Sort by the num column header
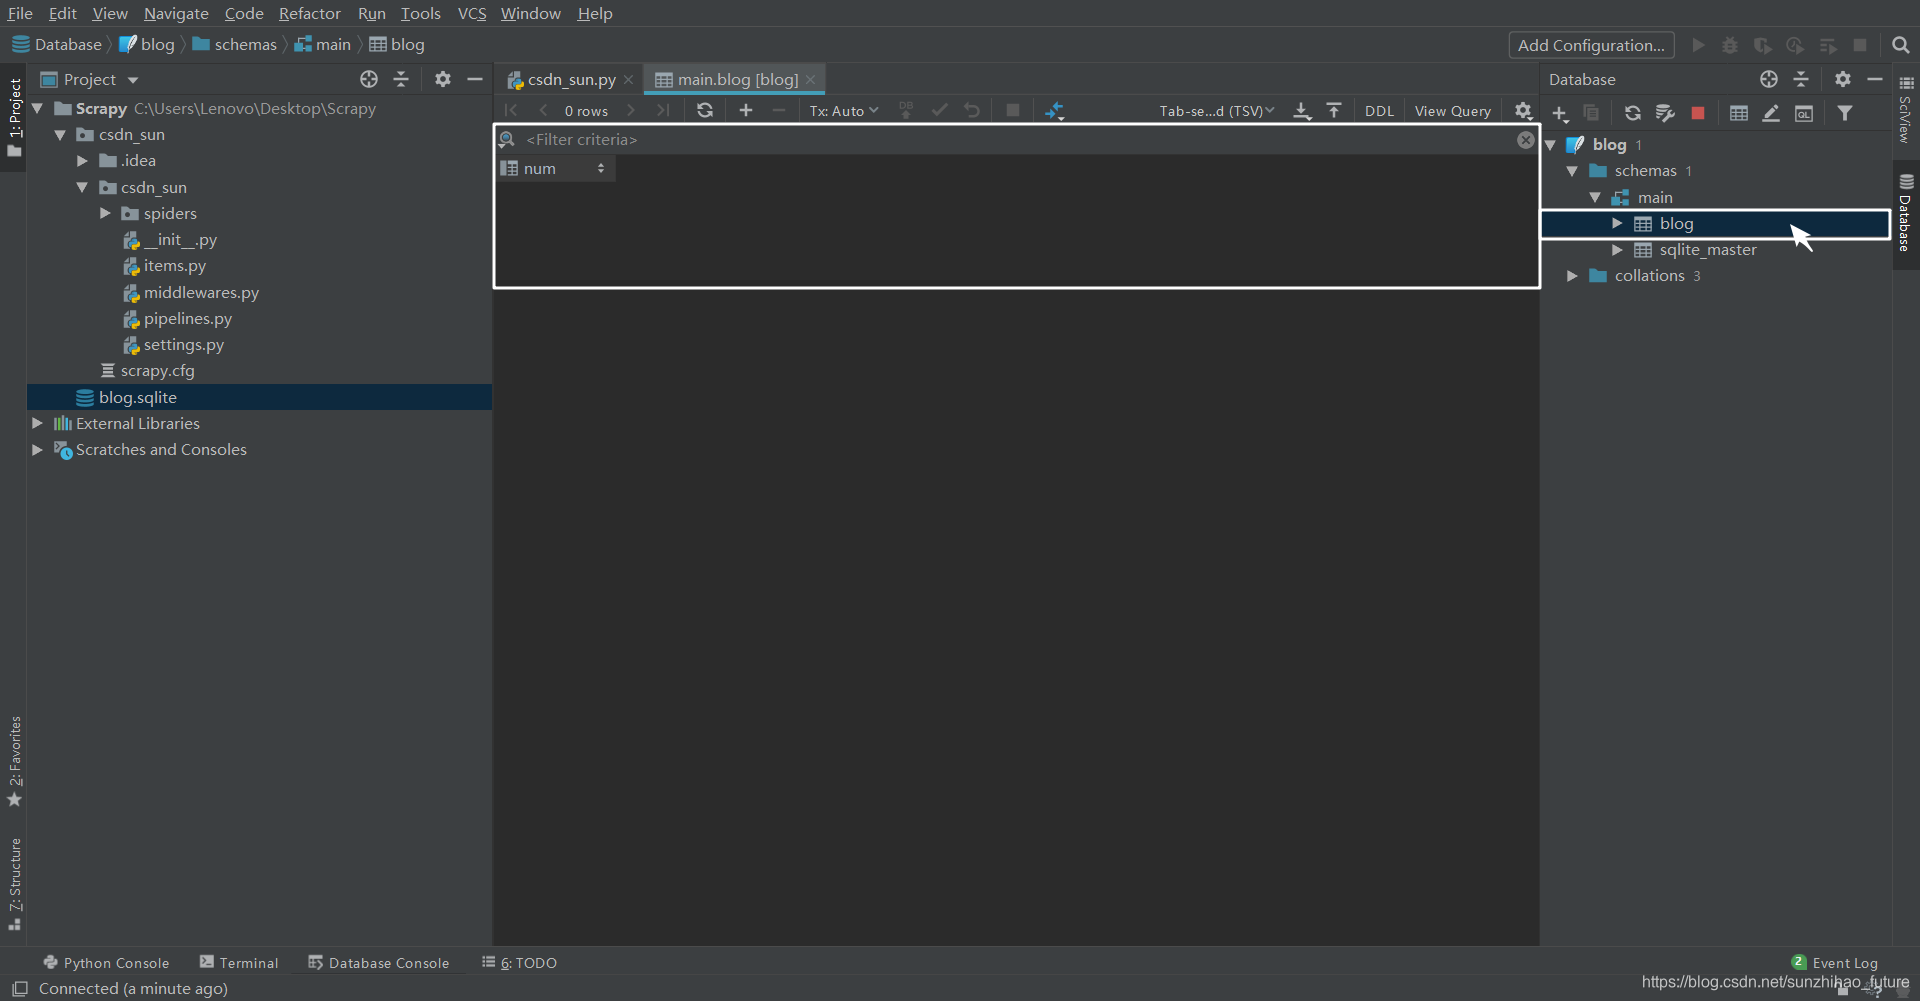Viewport: 1920px width, 1001px height. pyautogui.click(x=556, y=169)
